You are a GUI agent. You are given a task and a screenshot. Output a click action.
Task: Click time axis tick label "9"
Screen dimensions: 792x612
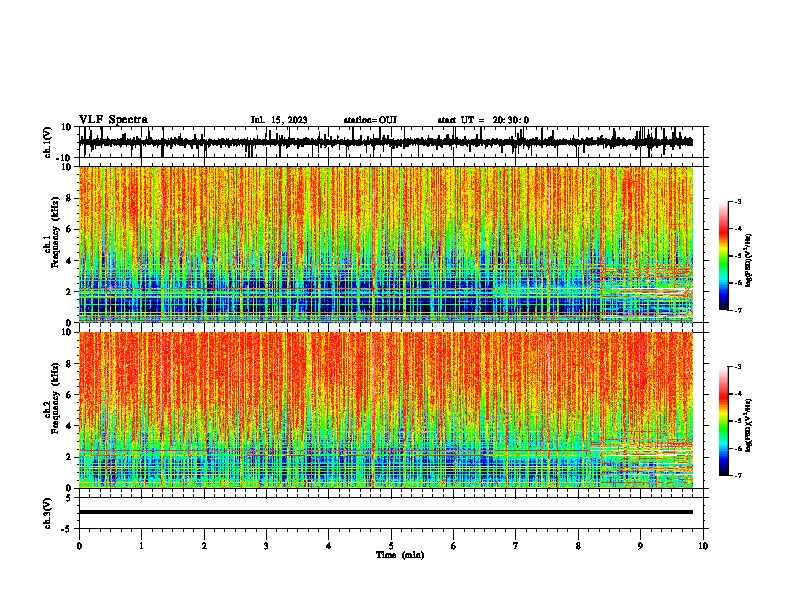click(x=640, y=546)
